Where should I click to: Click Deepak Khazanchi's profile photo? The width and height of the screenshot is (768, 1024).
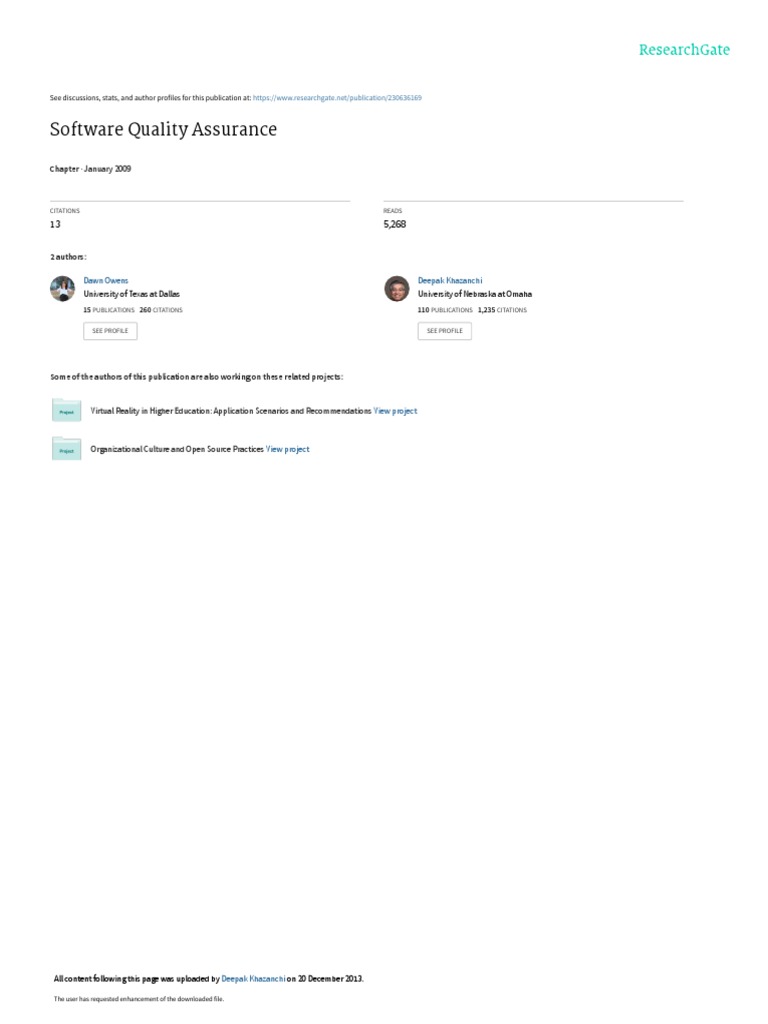(396, 289)
